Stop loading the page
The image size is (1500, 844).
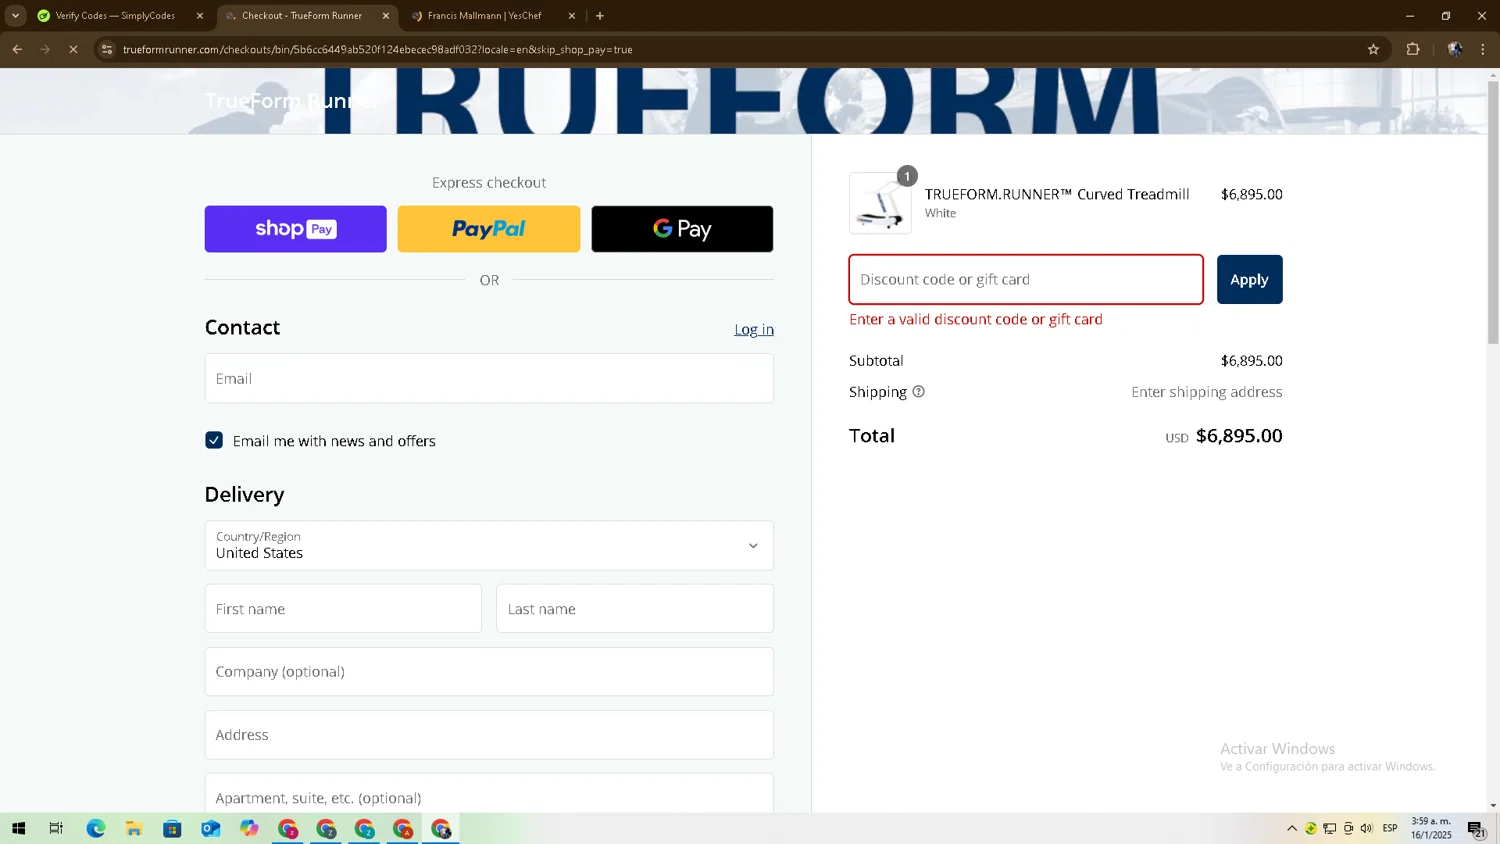(x=73, y=49)
